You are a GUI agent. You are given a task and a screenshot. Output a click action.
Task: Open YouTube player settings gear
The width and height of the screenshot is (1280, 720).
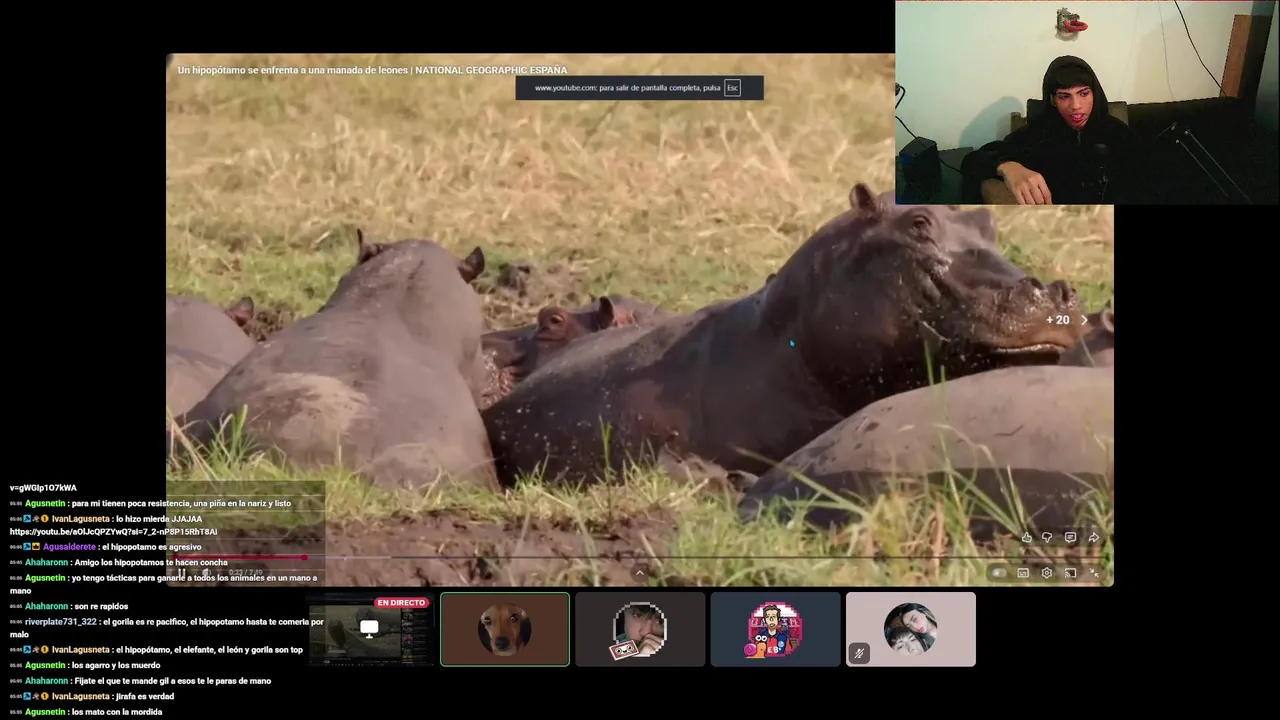pyautogui.click(x=1046, y=573)
